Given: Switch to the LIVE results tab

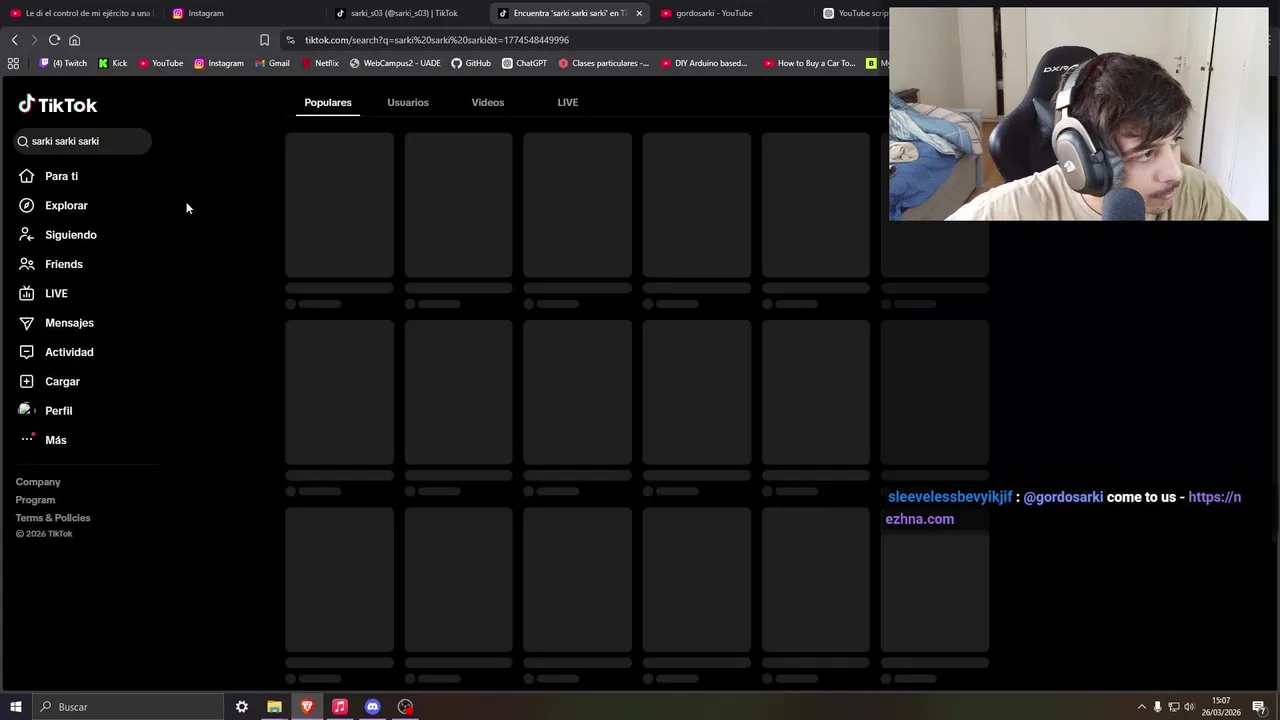Looking at the screenshot, I should (568, 103).
